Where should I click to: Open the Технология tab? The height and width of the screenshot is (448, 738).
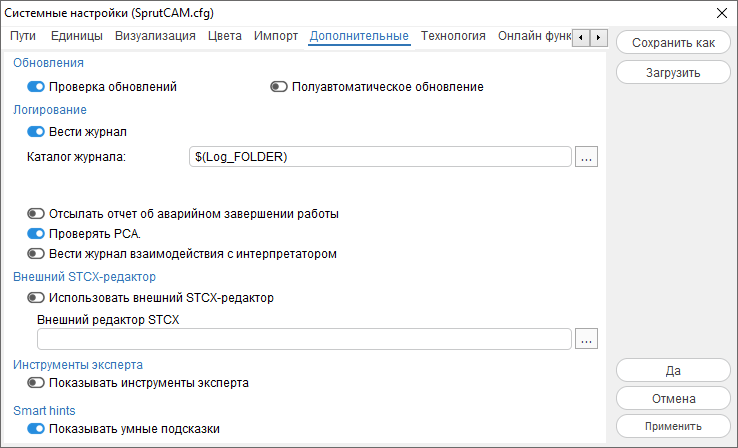point(453,36)
